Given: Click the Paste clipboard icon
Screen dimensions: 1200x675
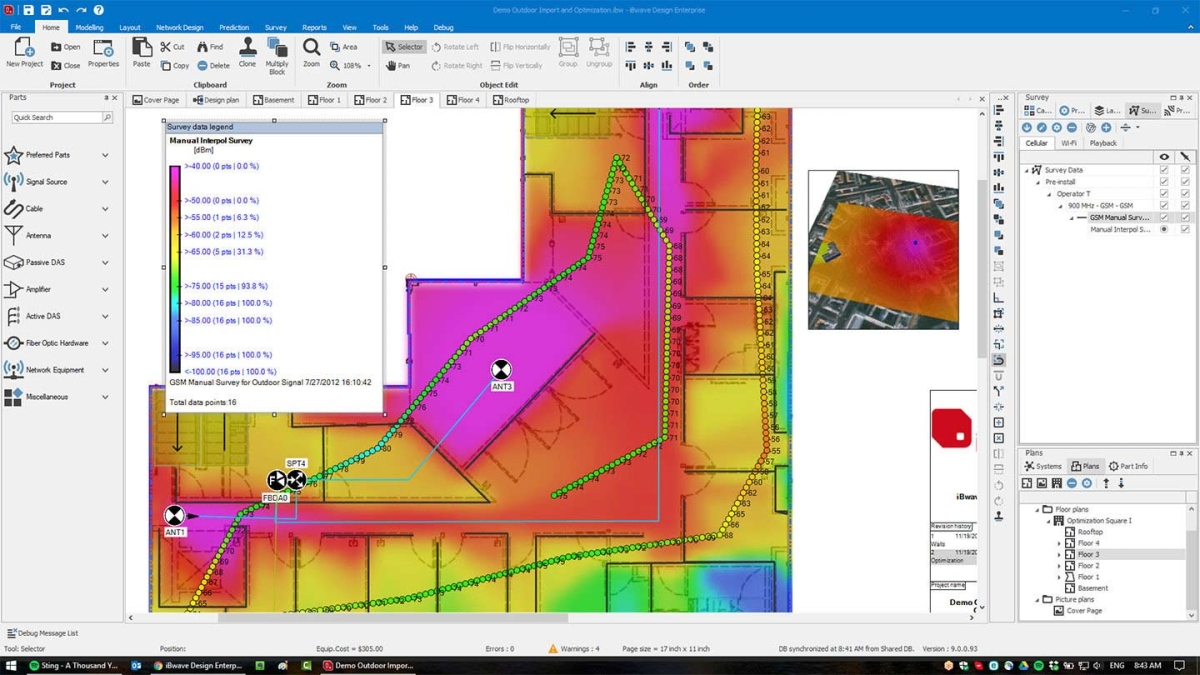Looking at the screenshot, I should click(x=141, y=48).
